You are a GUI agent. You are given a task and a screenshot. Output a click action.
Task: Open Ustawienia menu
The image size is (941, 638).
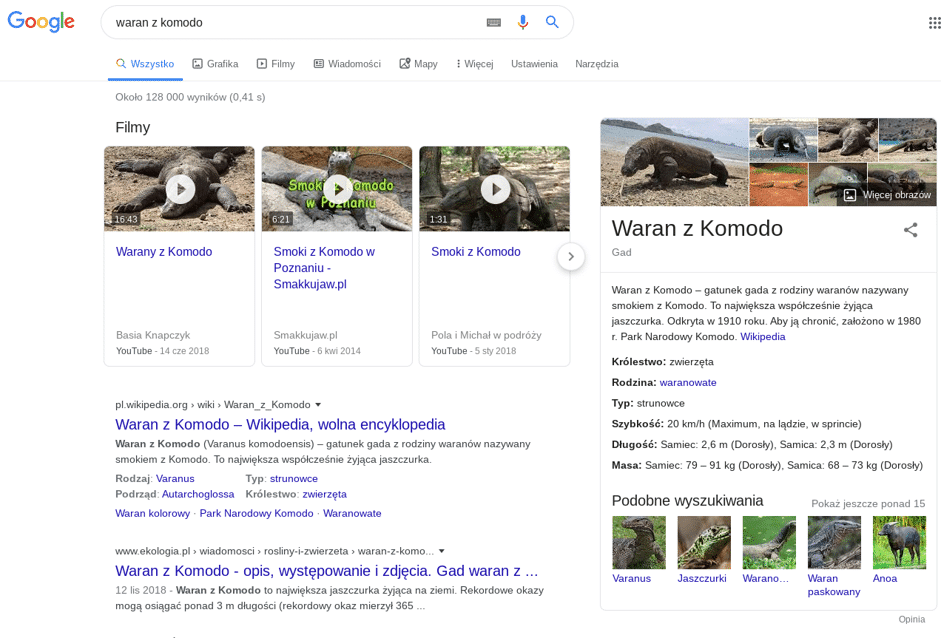tap(534, 64)
